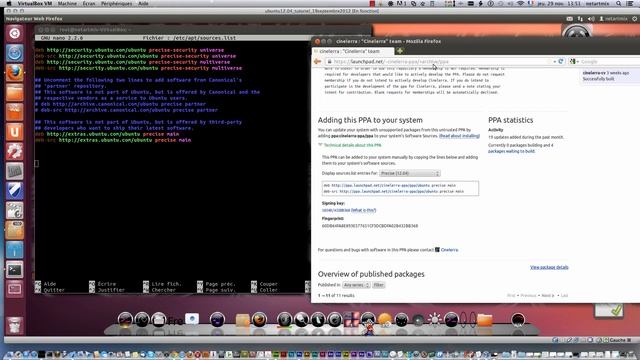Click the package box icon in bottom dock
The width and height of the screenshot is (640, 360).
(242, 320)
